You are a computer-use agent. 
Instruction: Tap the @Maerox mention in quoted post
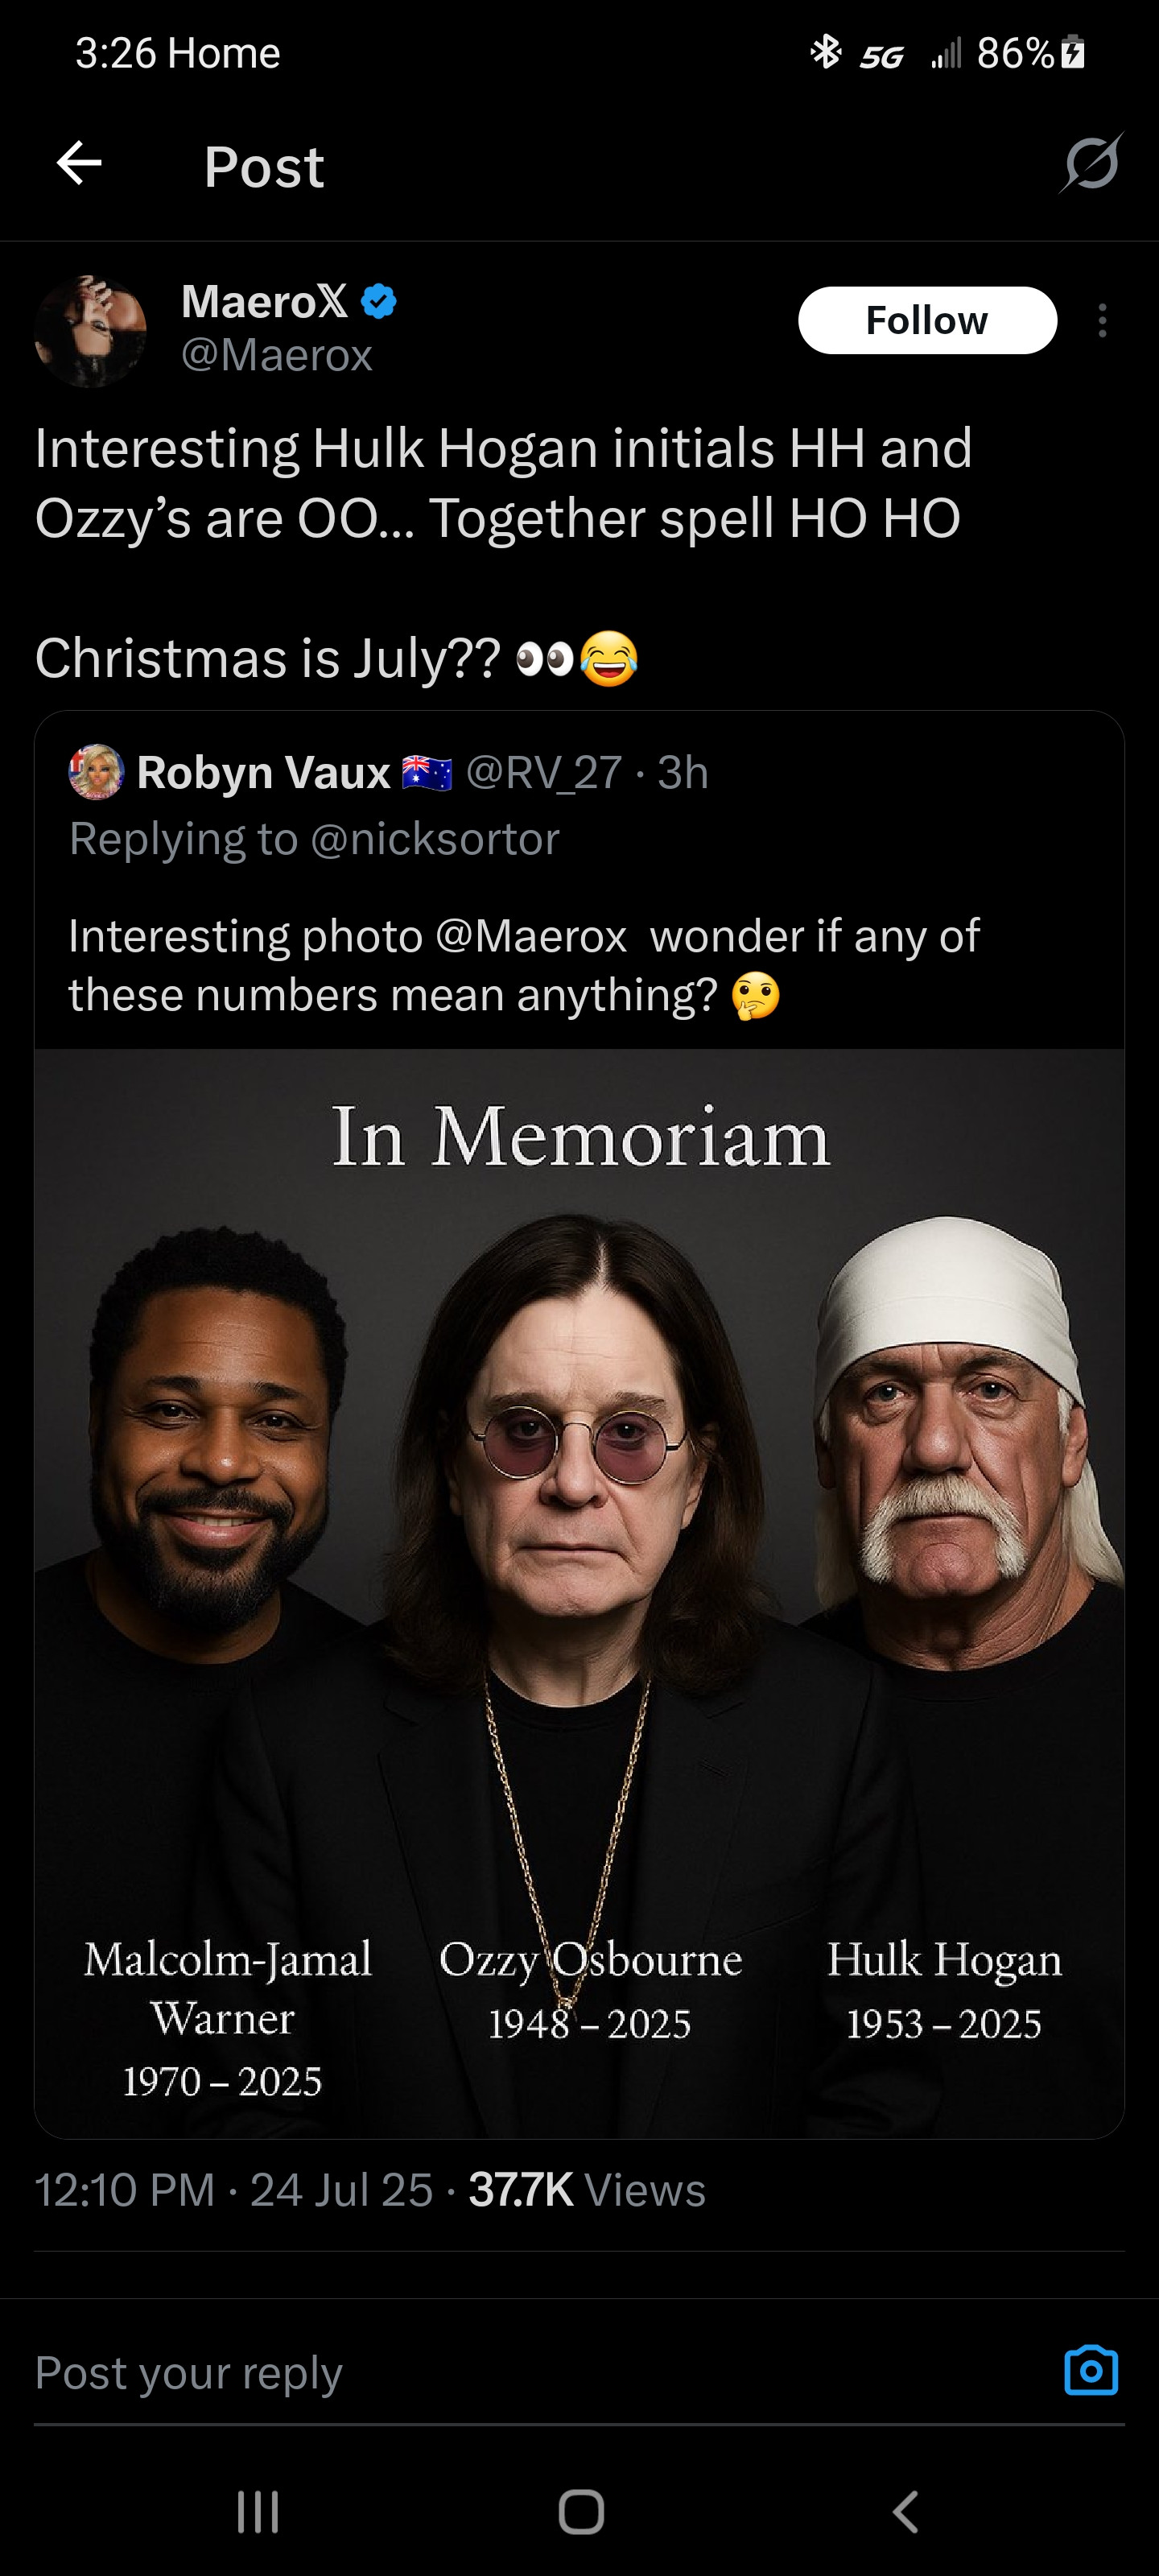[530, 936]
